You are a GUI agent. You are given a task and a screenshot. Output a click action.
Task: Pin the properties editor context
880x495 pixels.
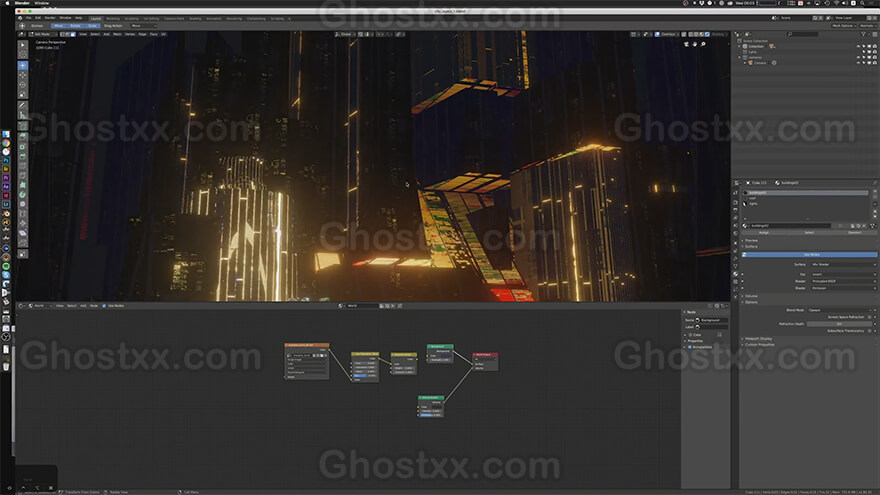click(874, 183)
